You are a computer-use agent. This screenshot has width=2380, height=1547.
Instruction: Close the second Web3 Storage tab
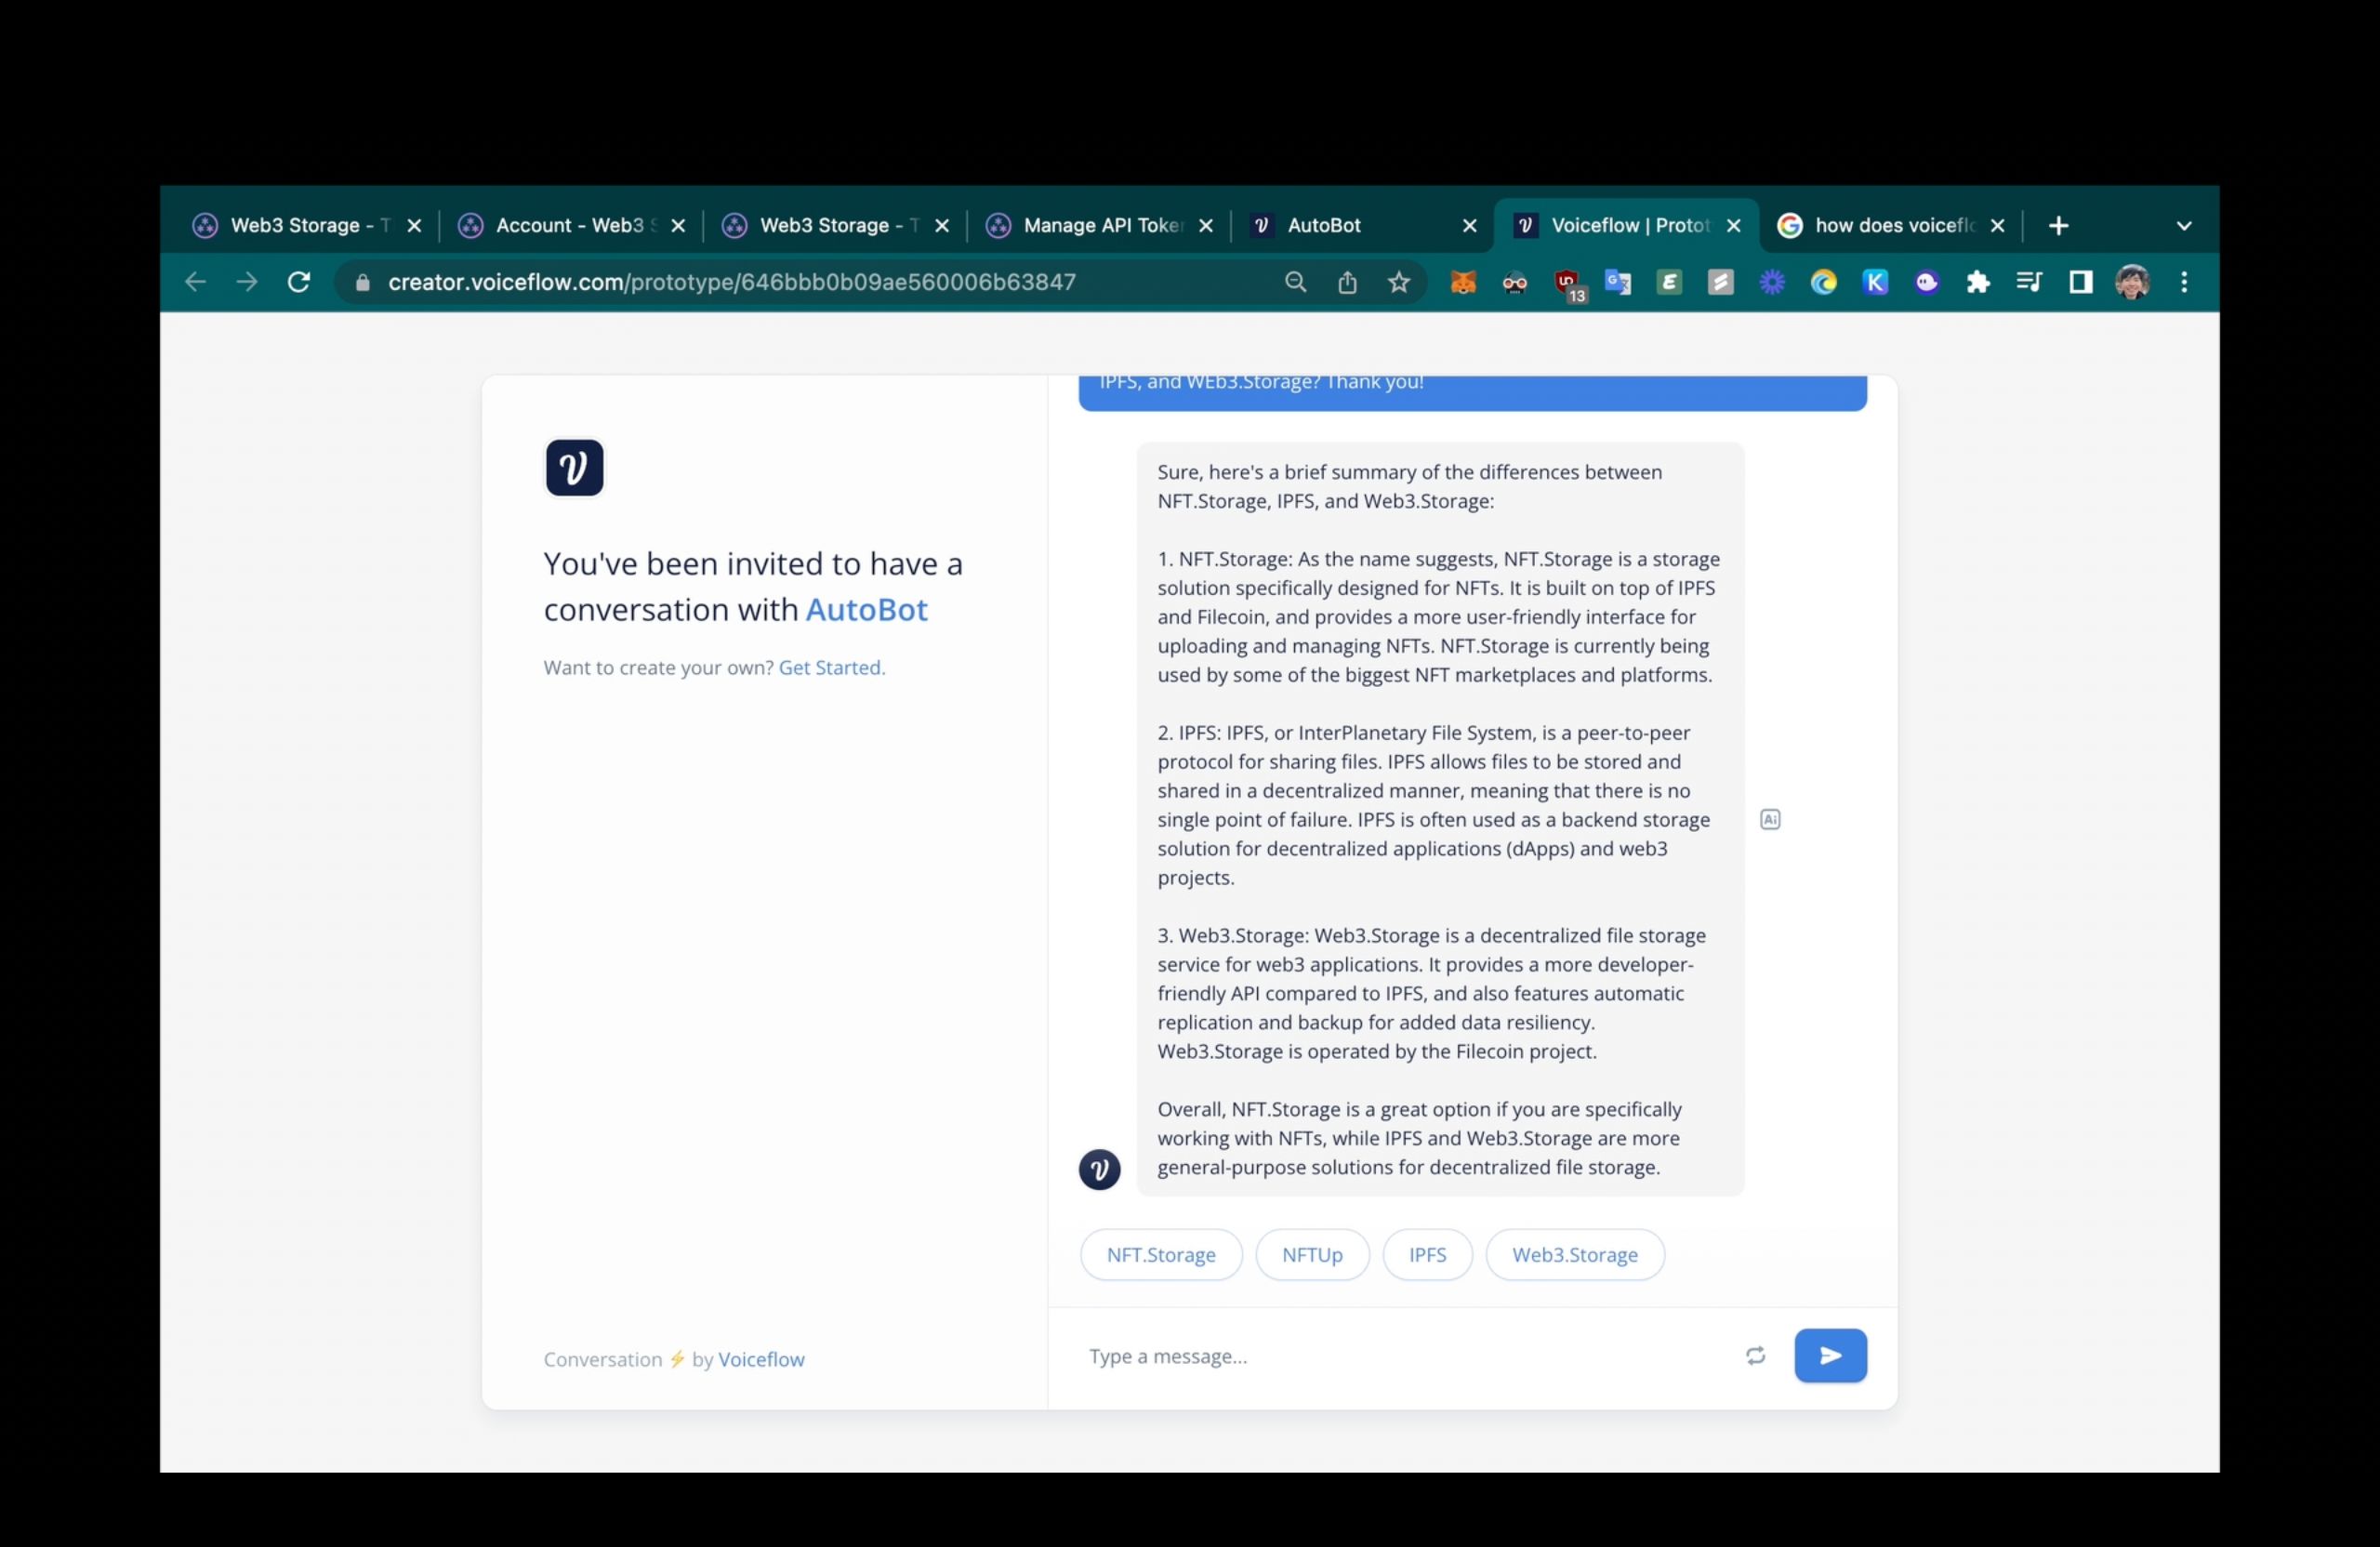pyautogui.click(x=941, y=226)
